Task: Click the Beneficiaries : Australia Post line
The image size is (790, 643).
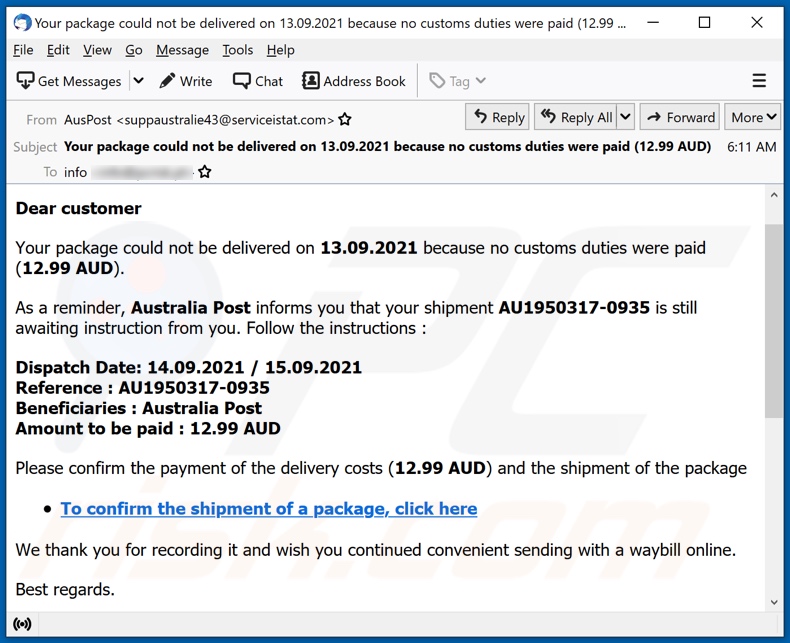Action: (x=139, y=408)
